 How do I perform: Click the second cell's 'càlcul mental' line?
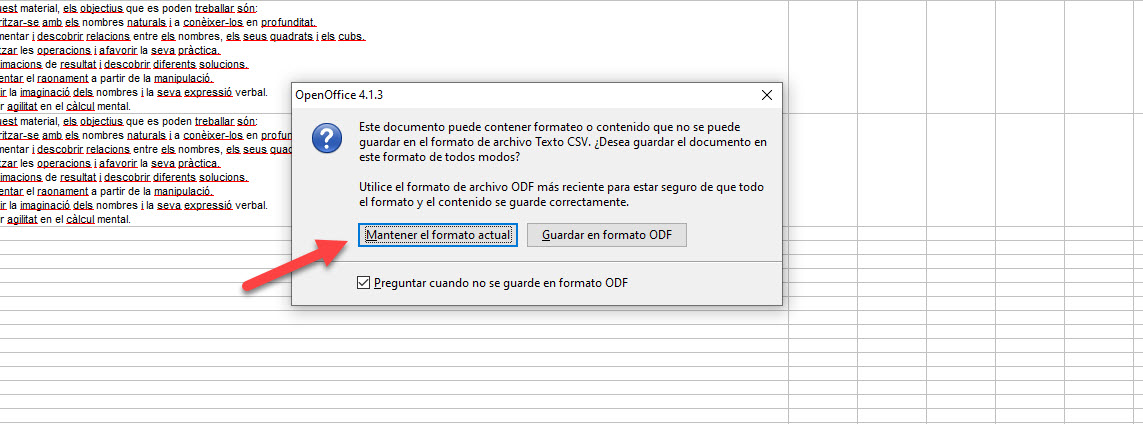coord(66,219)
